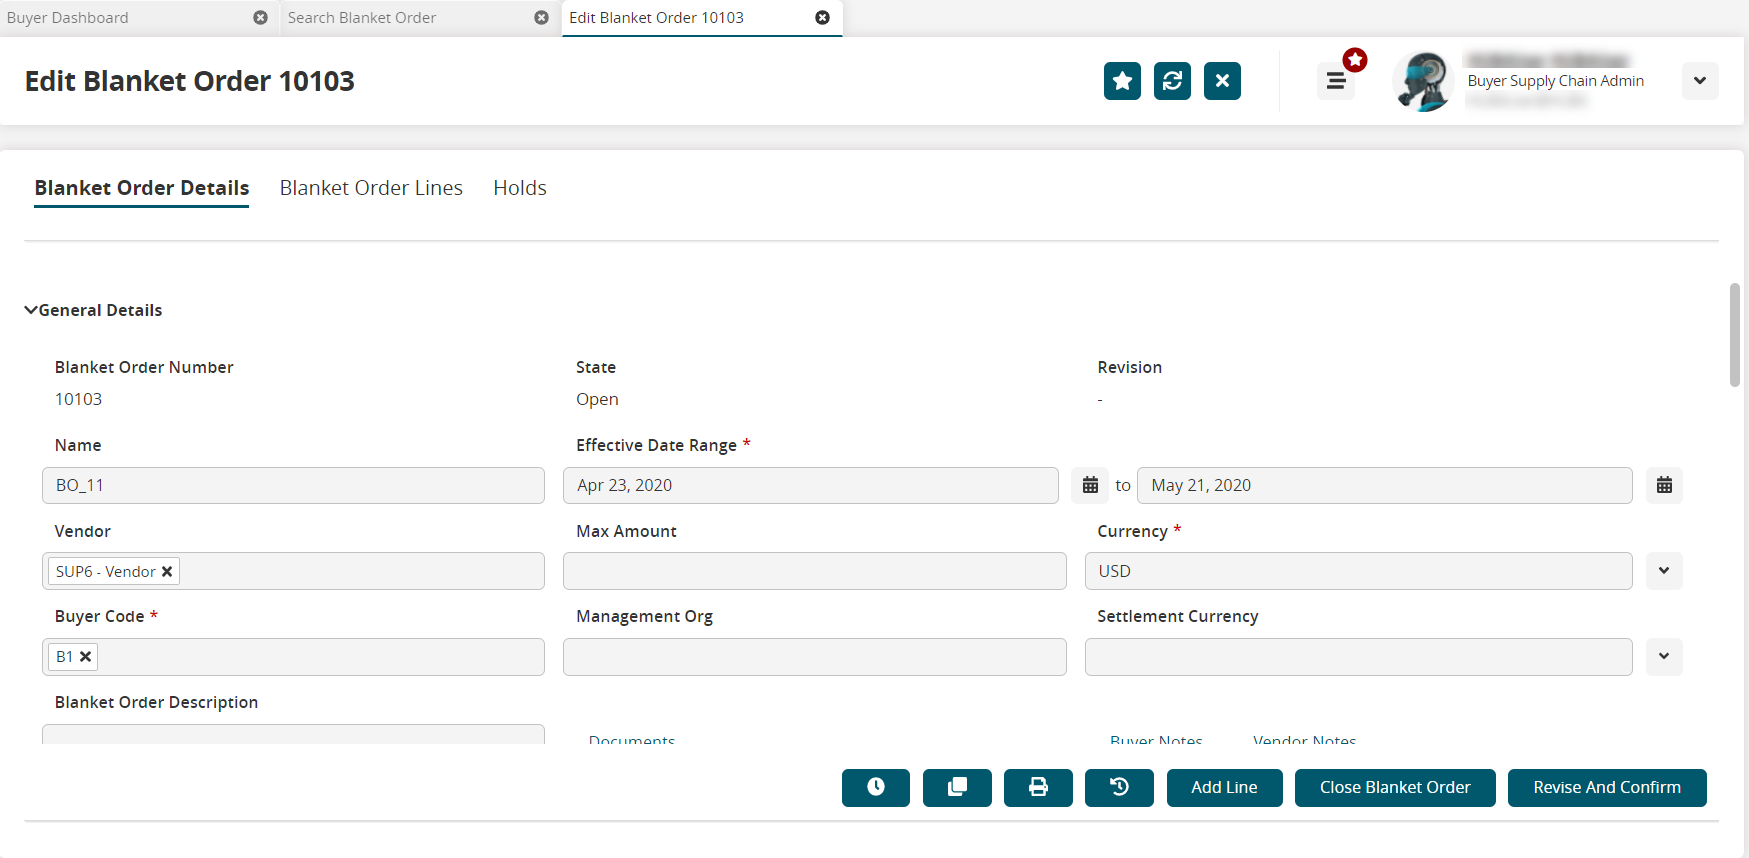Viewport: 1749px width, 858px height.
Task: Click the start date field Apr 23, 2020
Action: (x=810, y=485)
